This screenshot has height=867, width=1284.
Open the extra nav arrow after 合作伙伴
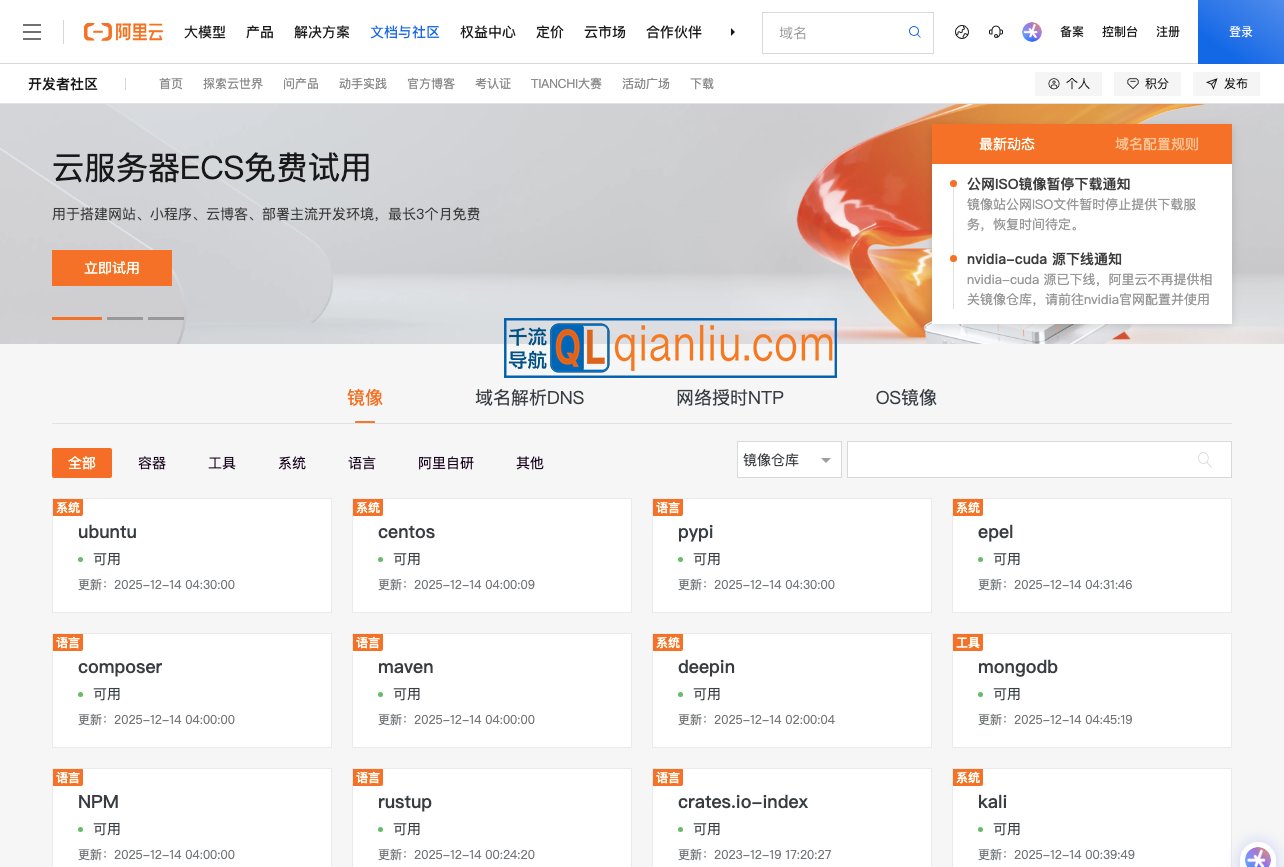click(x=733, y=32)
